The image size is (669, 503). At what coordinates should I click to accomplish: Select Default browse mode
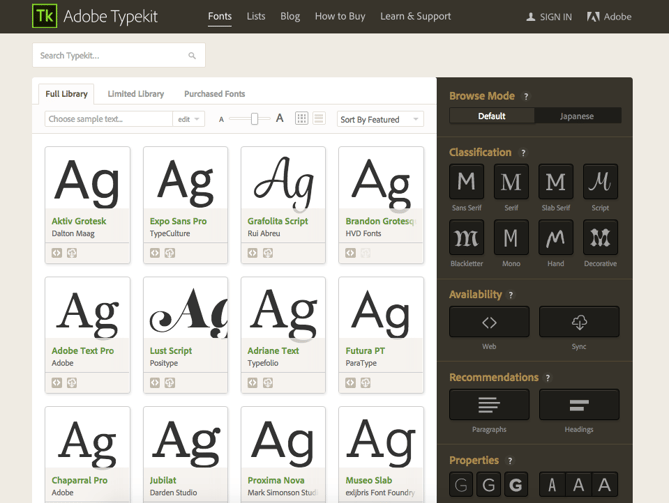(x=491, y=116)
